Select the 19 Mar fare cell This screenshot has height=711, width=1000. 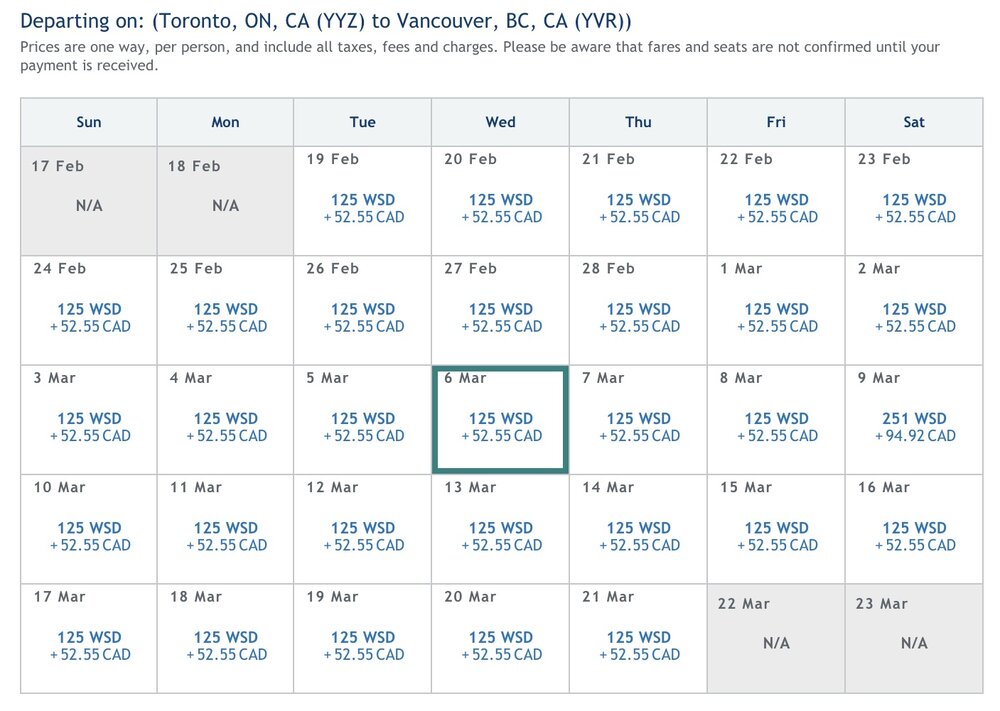(x=363, y=645)
